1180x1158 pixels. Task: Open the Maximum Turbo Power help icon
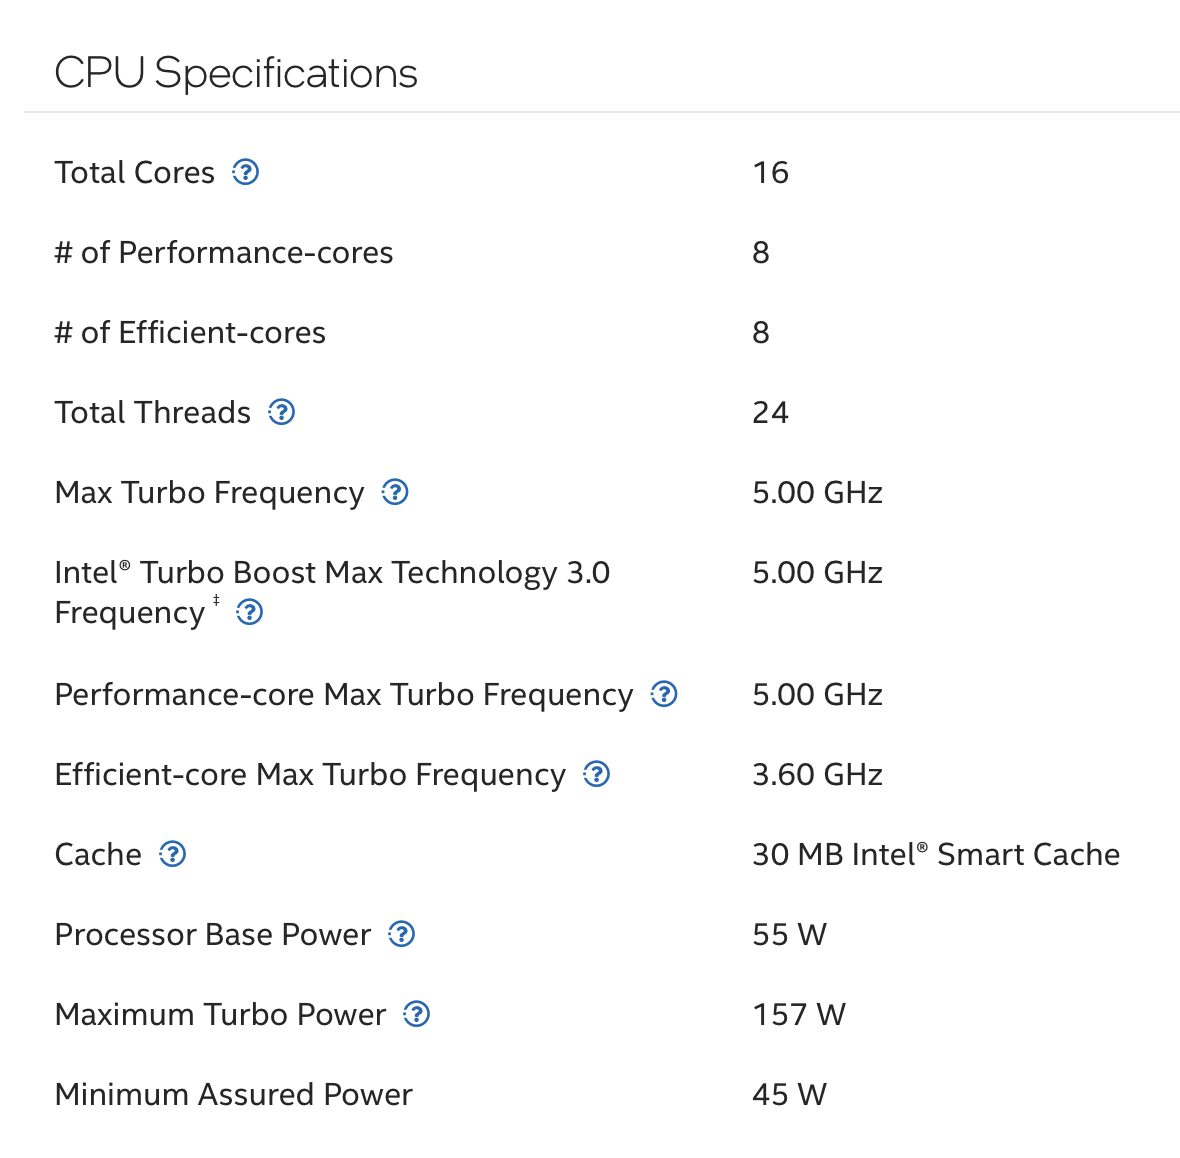(x=417, y=1014)
